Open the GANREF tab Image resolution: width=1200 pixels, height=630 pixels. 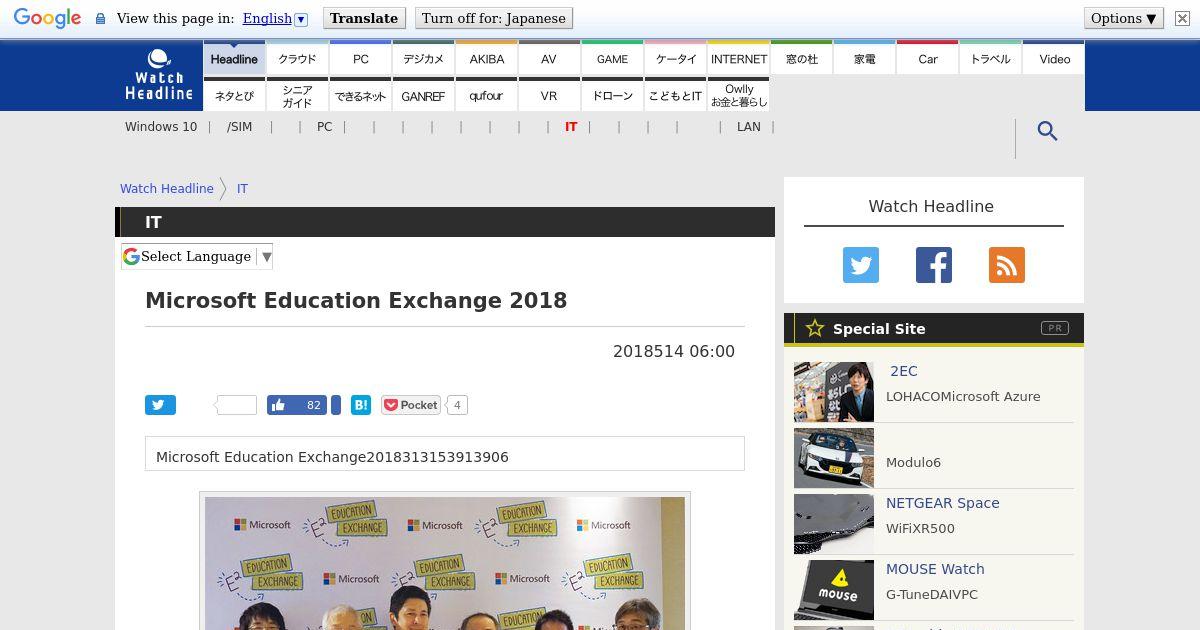423,96
